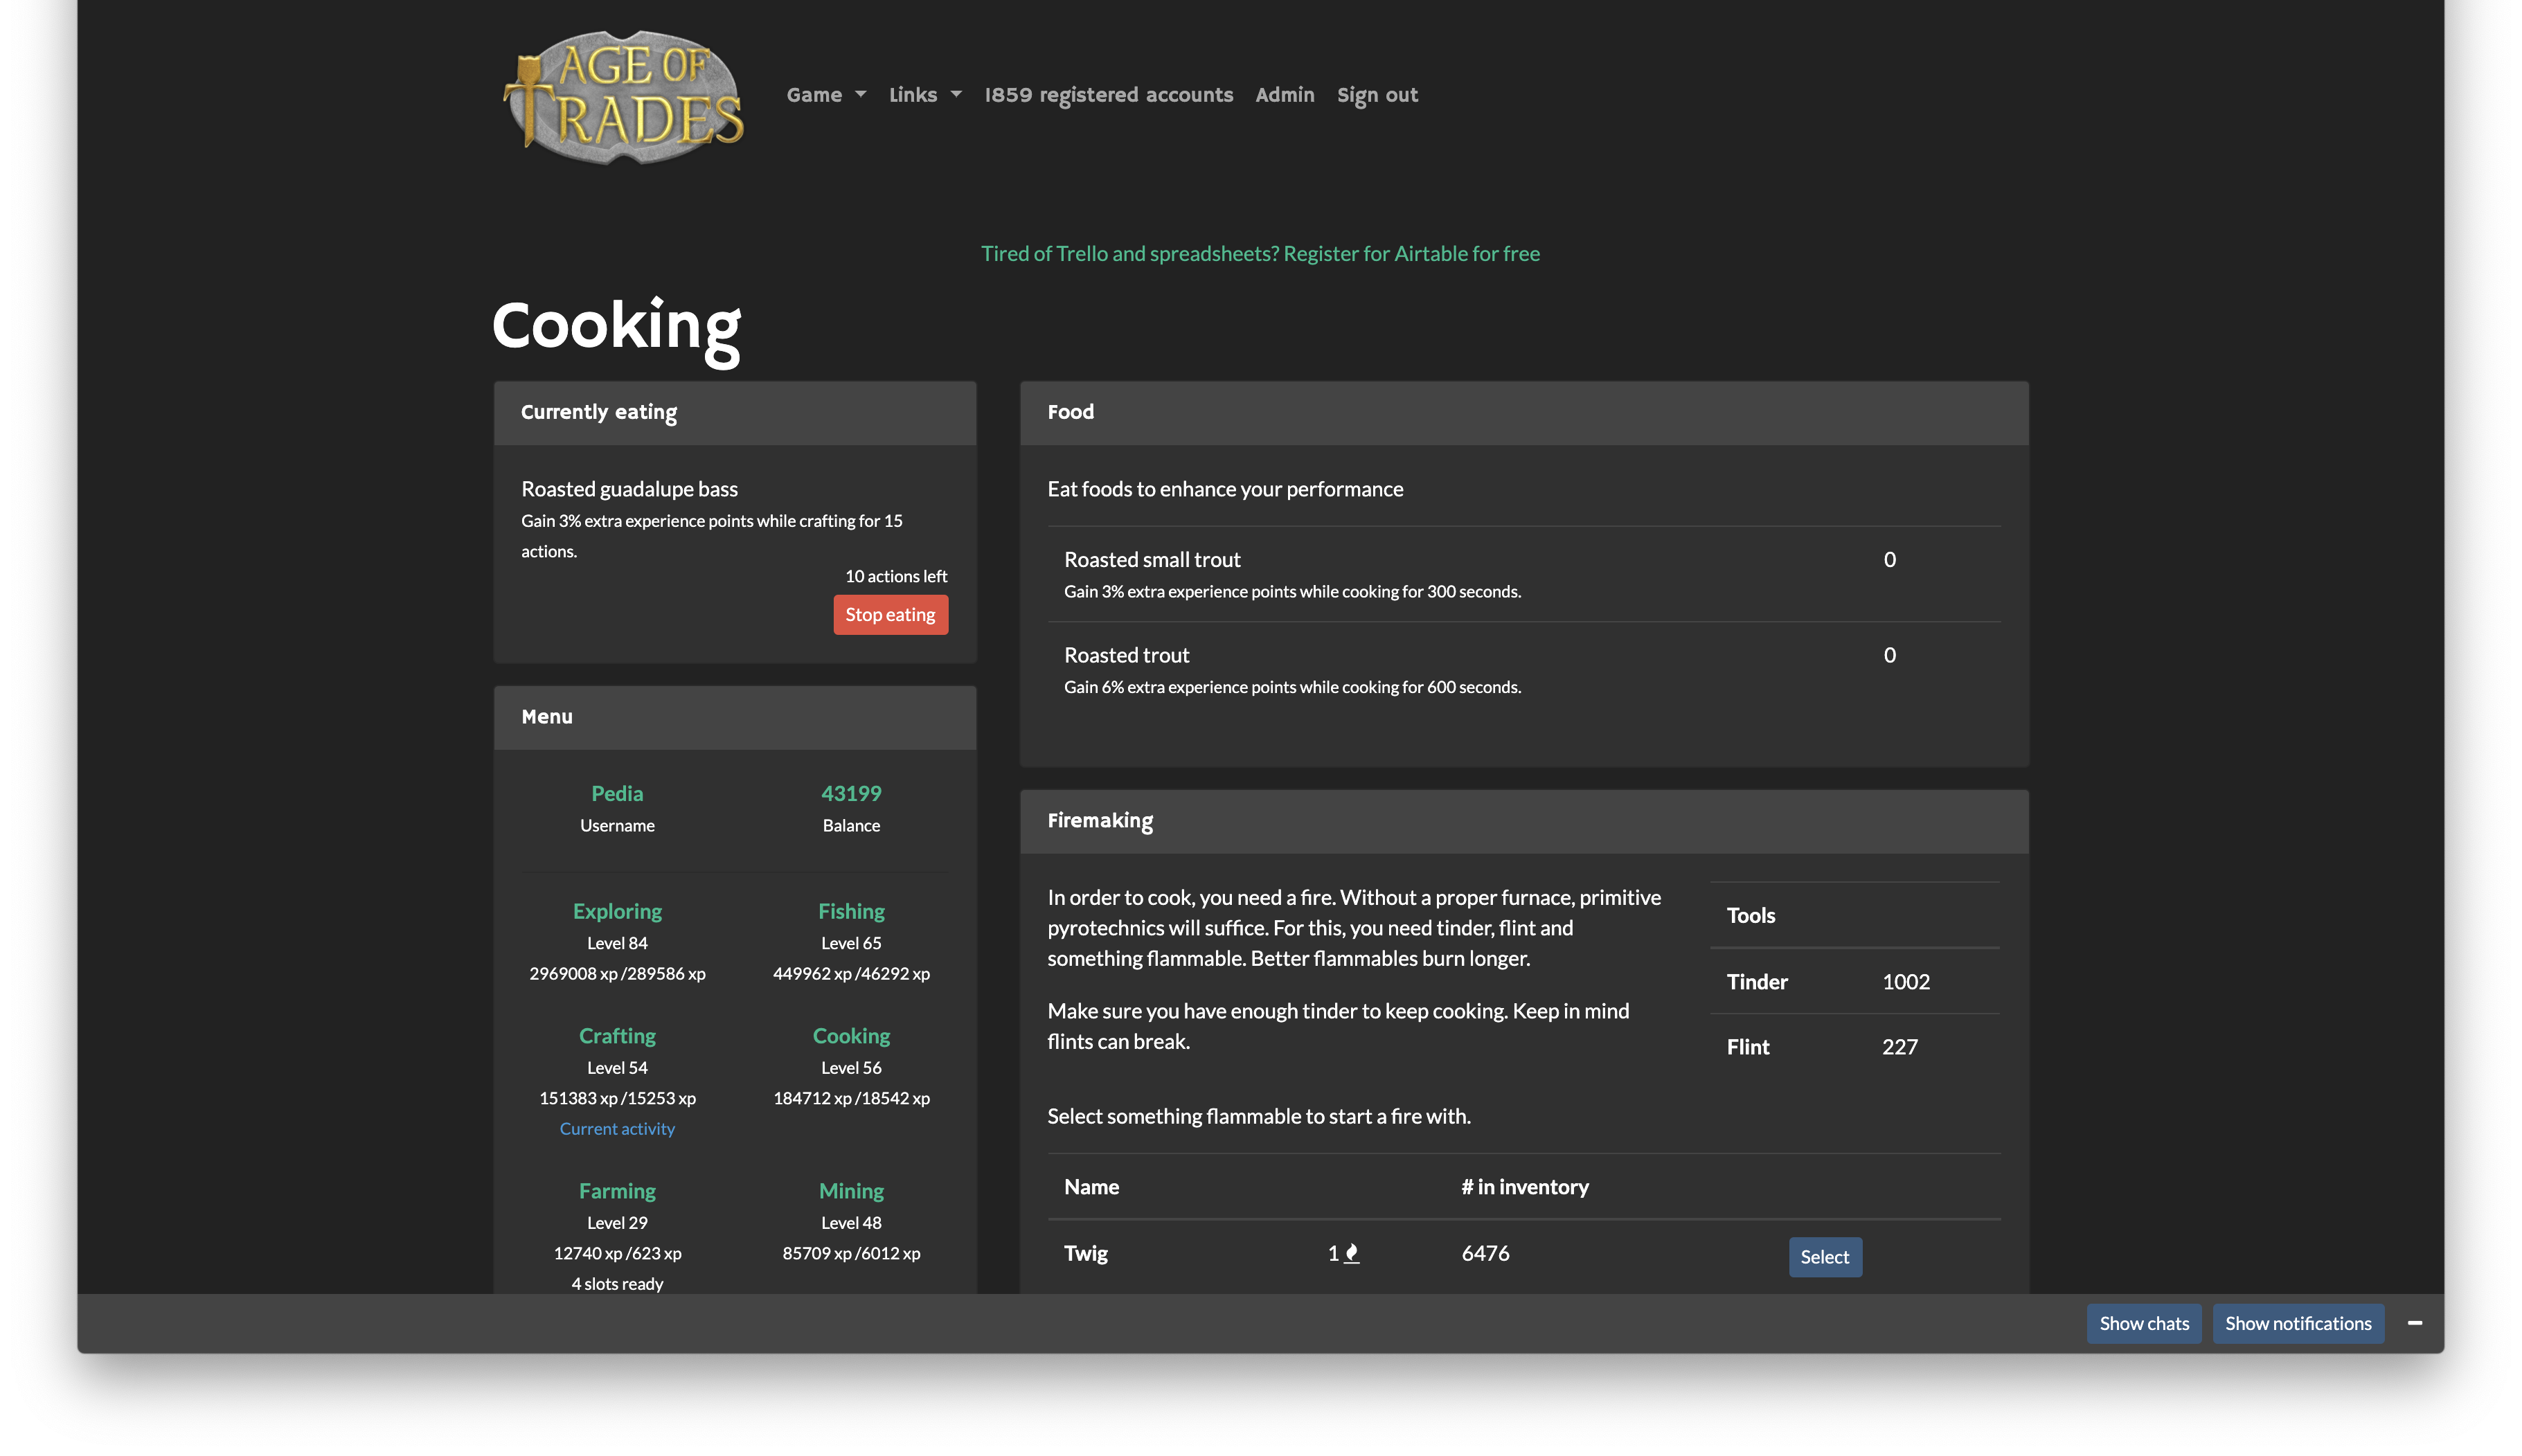Click the flame icon next to Twig
This screenshot has width=2522, height=1456.
point(1351,1253)
